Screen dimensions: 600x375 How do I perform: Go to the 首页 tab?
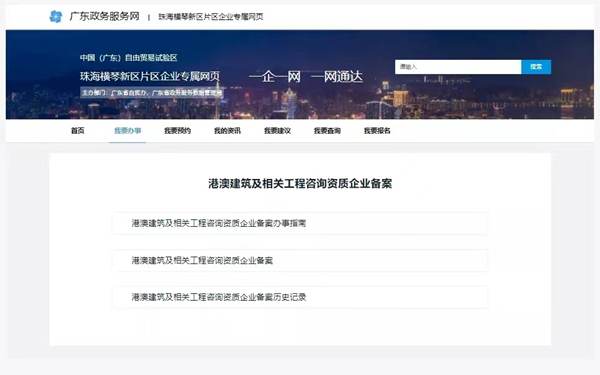(x=78, y=131)
